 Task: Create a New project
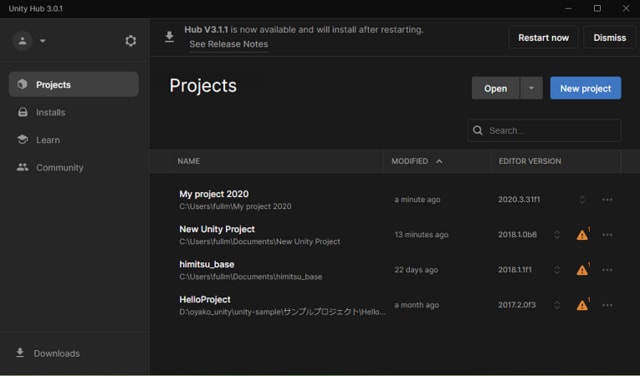click(x=585, y=88)
